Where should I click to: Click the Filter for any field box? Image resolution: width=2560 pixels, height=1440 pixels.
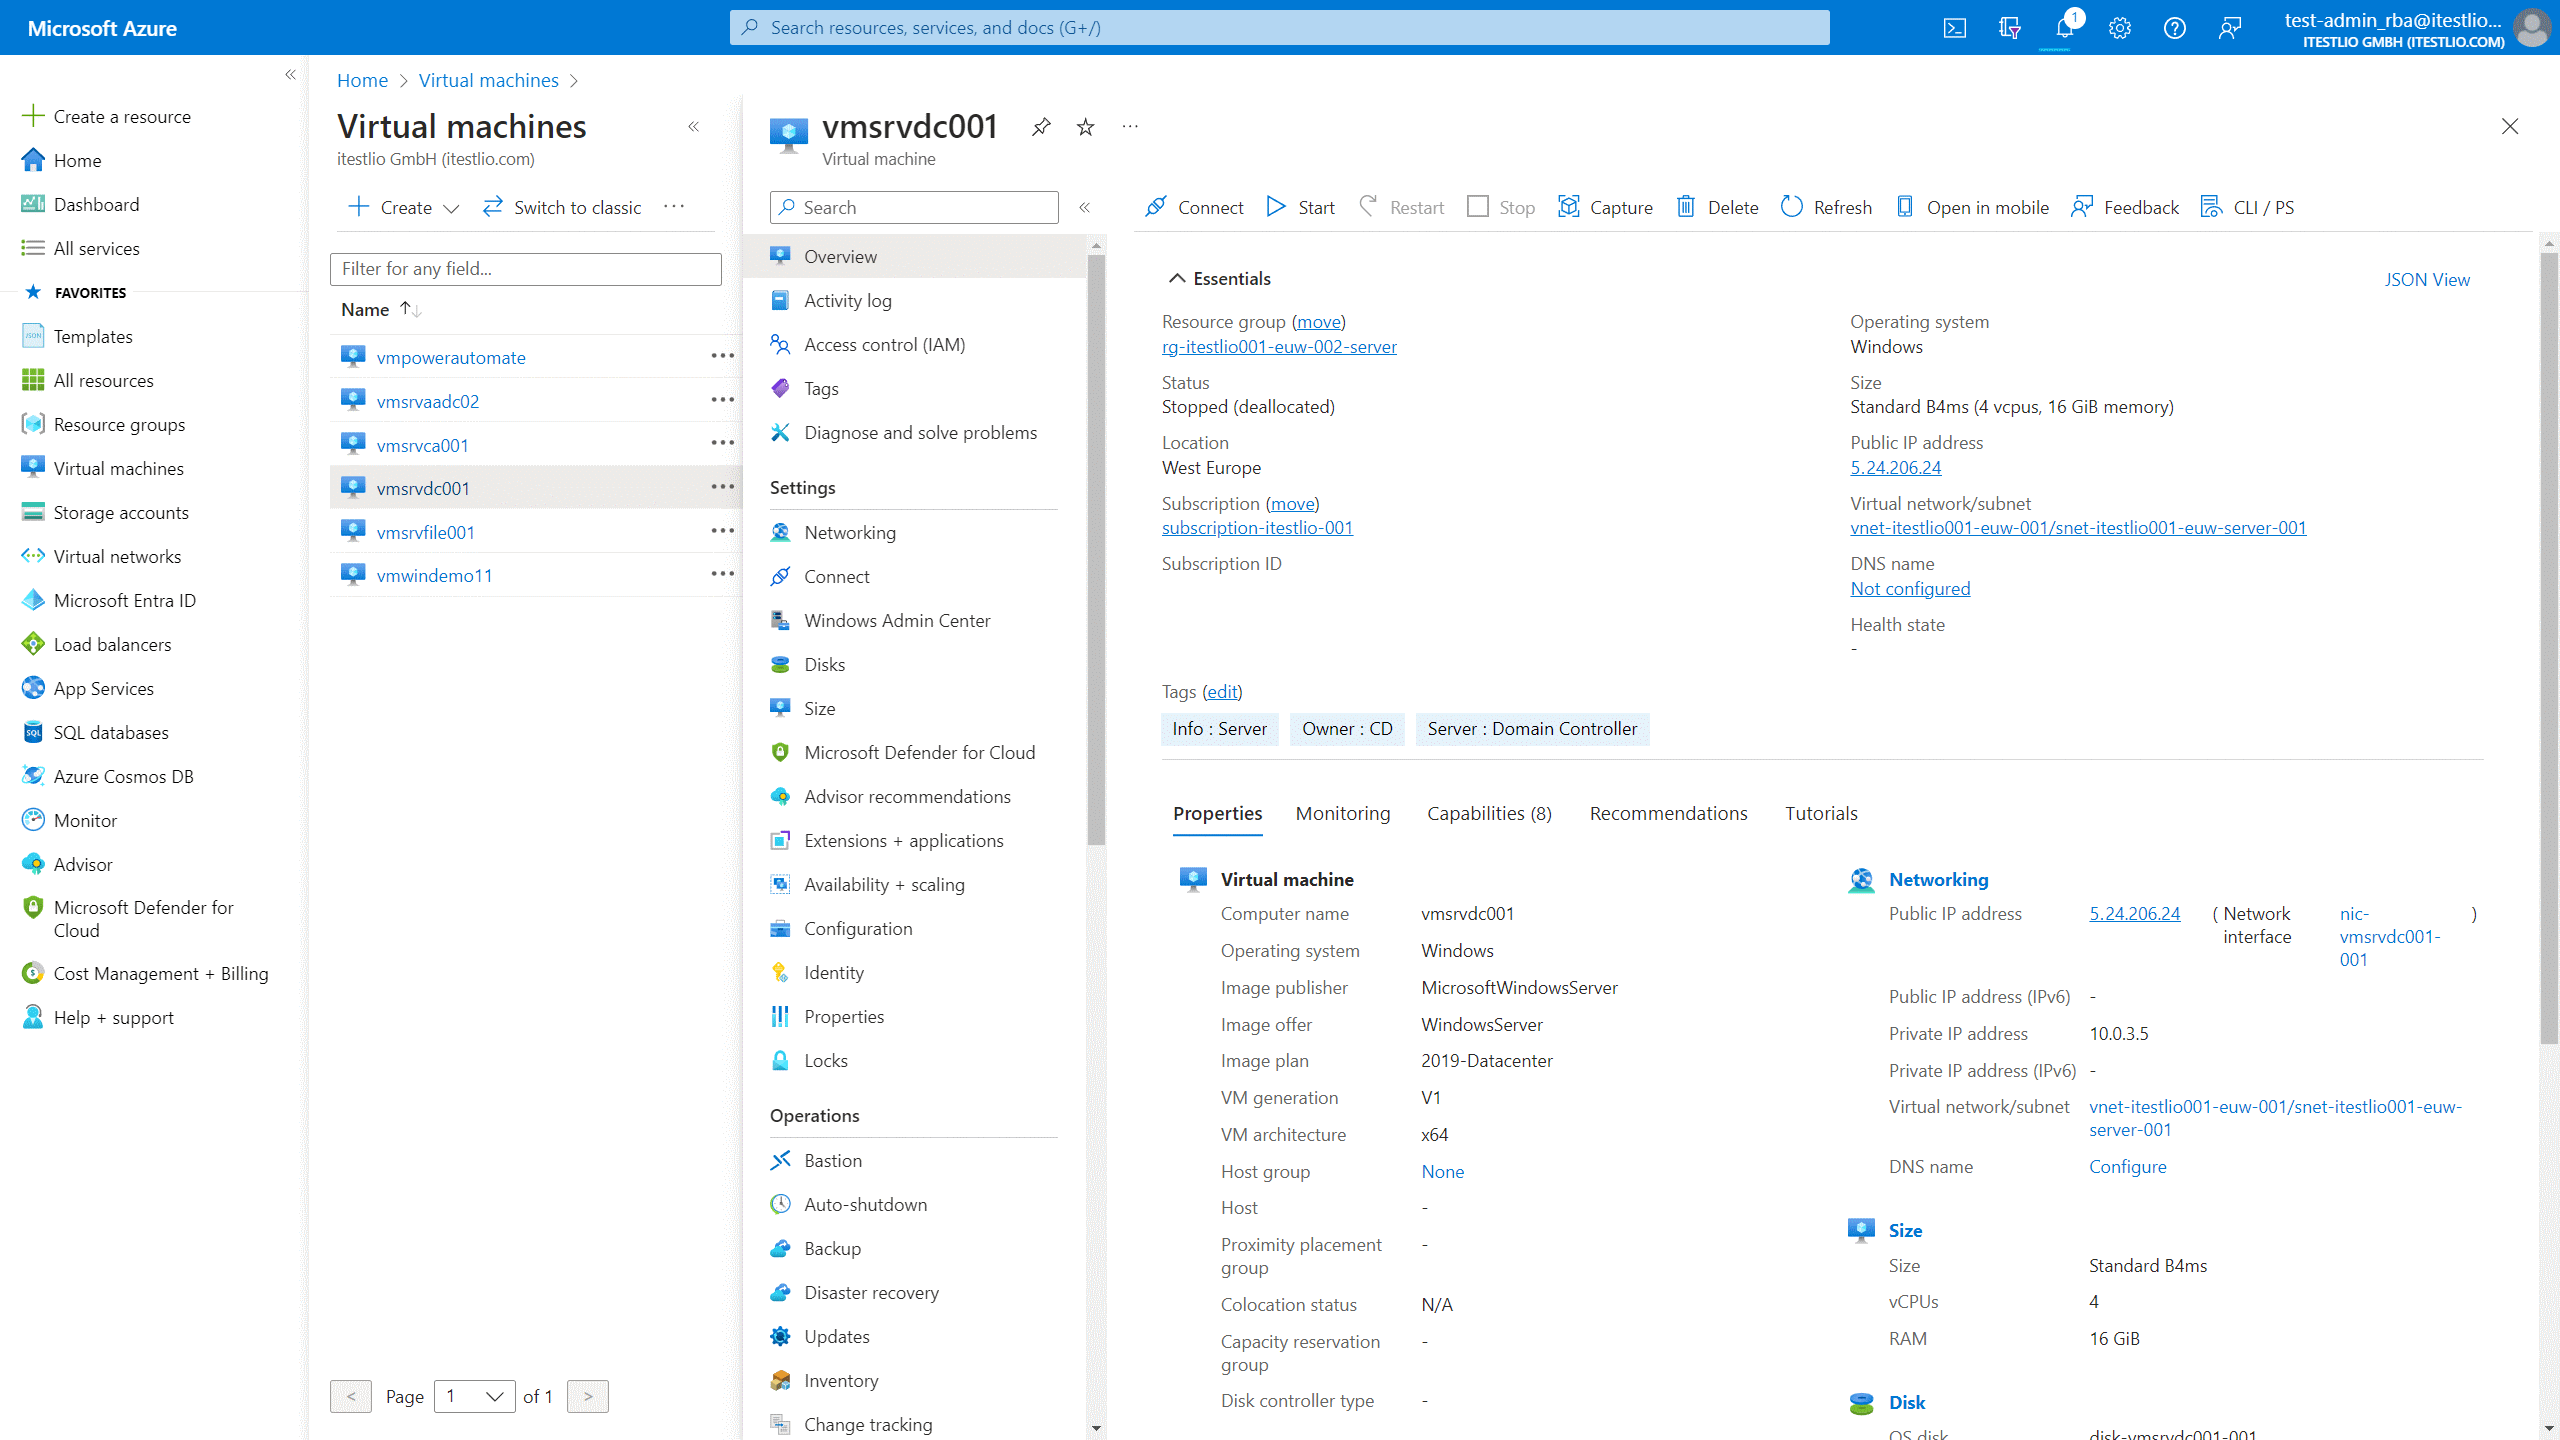click(525, 268)
